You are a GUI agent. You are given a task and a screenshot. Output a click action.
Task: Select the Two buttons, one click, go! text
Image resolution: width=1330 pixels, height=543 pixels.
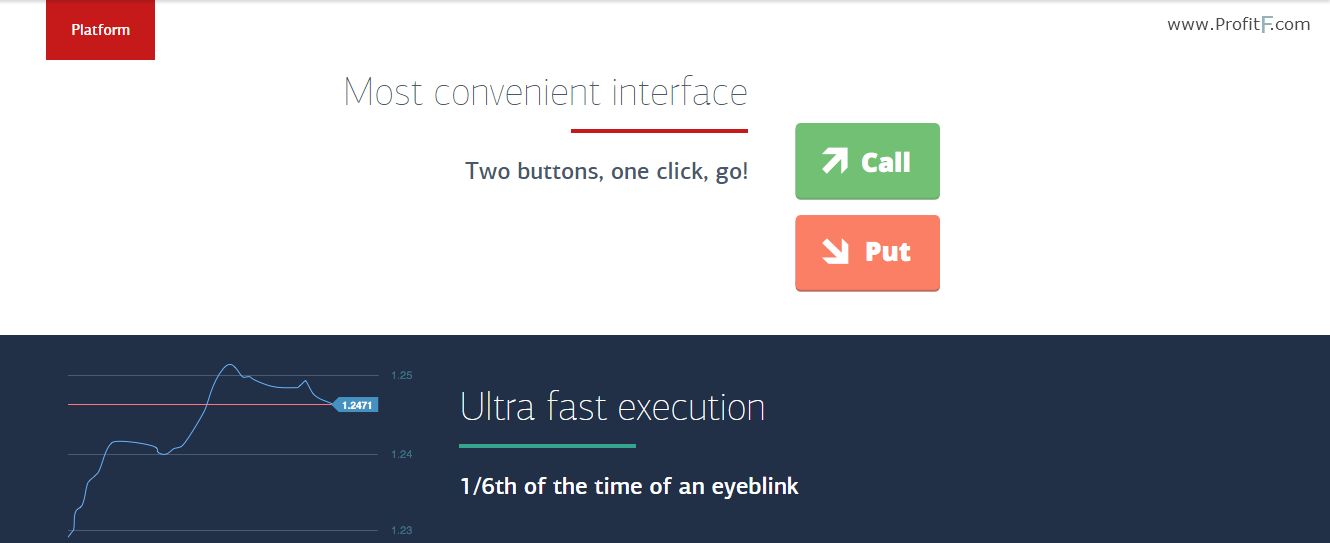point(606,171)
